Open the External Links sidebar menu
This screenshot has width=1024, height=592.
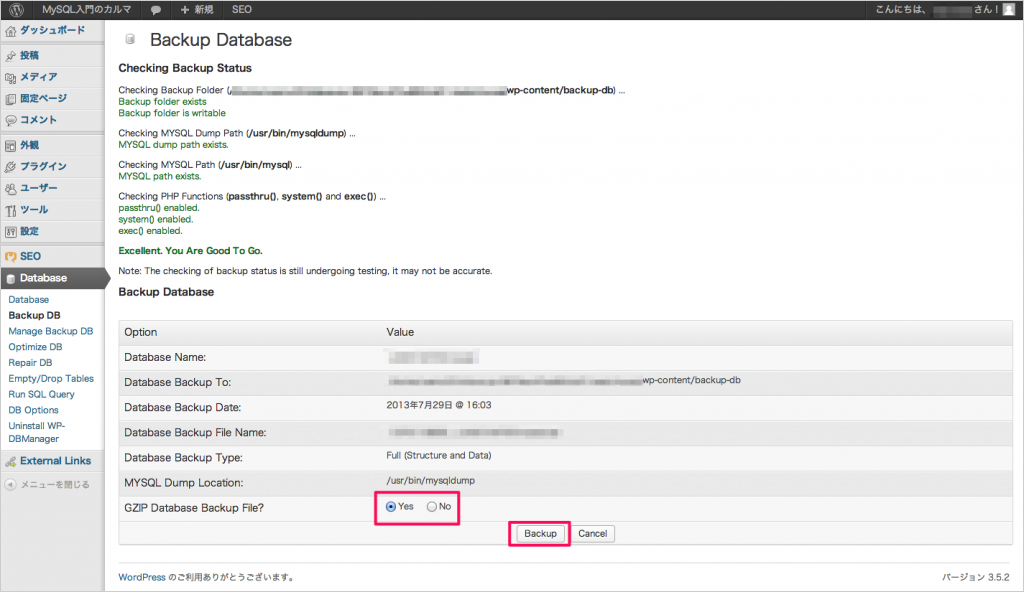click(x=56, y=461)
